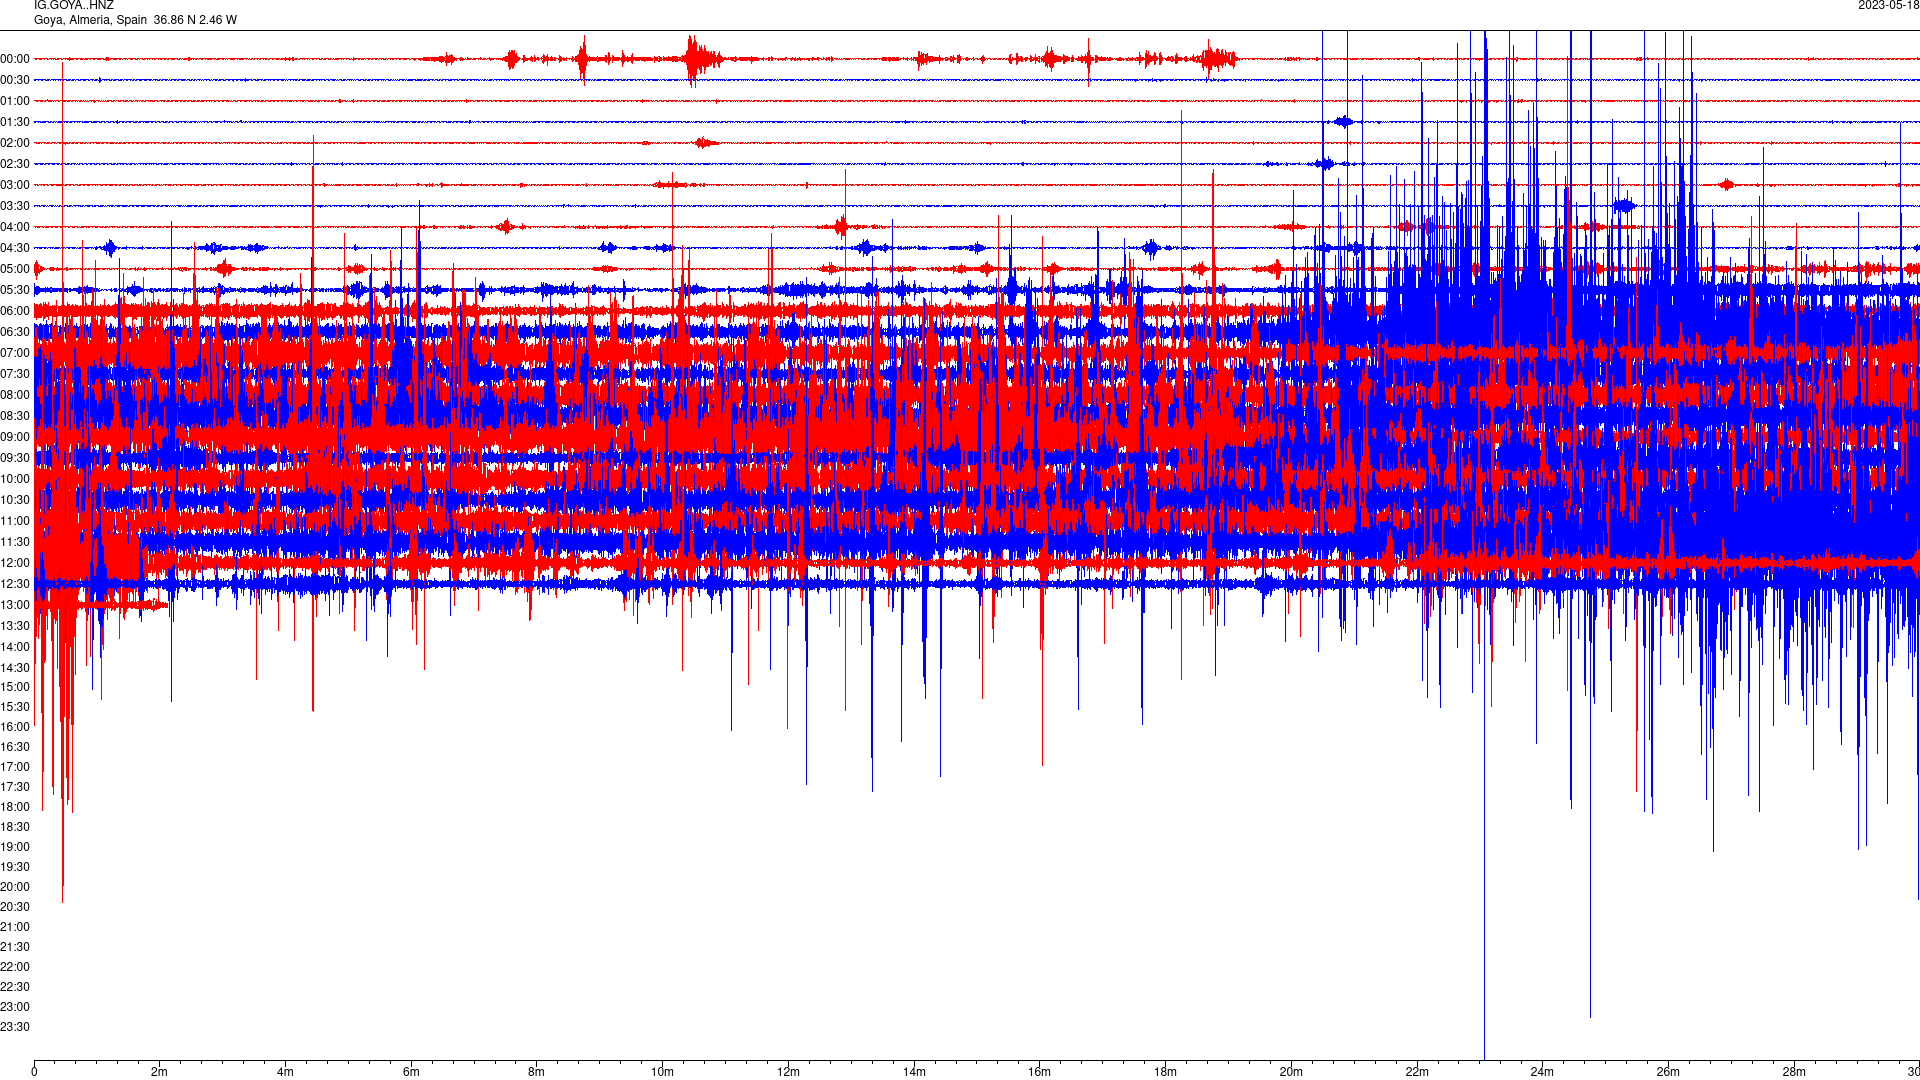Select the 04:30 trace time label
This screenshot has width=1920, height=1080.
[x=15, y=248]
